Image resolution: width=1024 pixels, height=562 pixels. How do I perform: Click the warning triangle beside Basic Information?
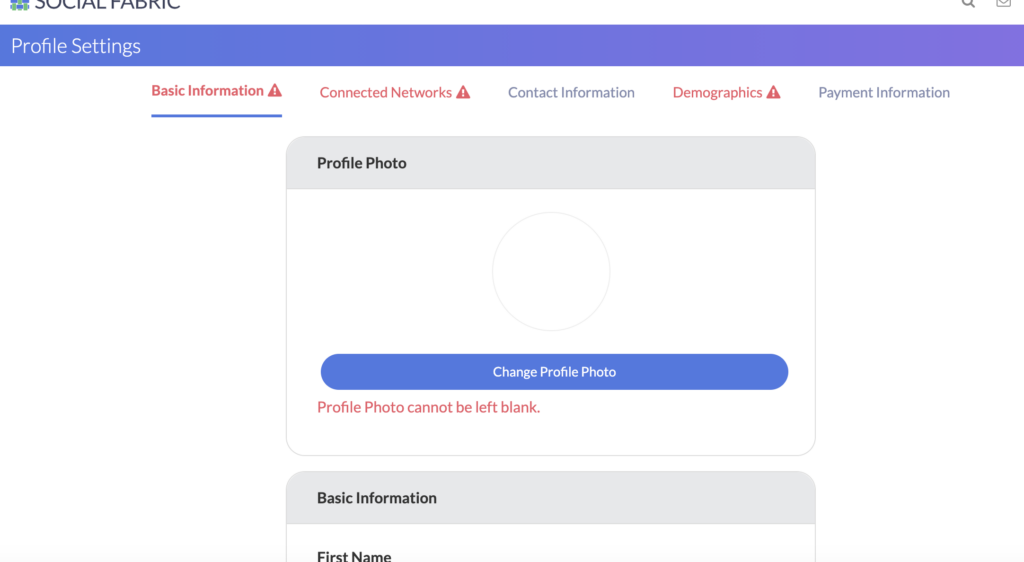click(x=275, y=90)
